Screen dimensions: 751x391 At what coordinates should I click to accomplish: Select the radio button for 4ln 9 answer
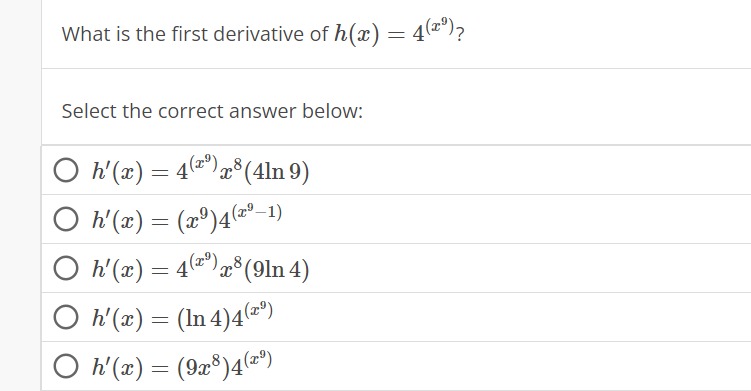(66, 171)
